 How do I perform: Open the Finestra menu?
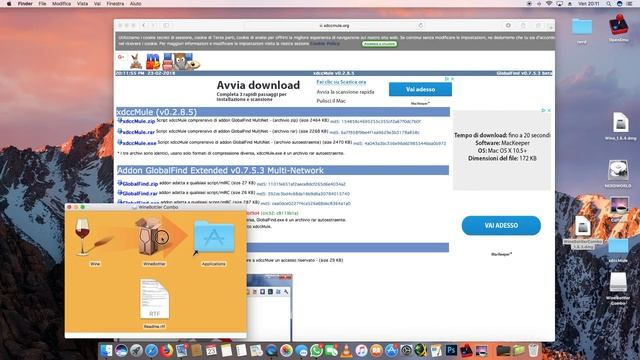(x=115, y=4)
